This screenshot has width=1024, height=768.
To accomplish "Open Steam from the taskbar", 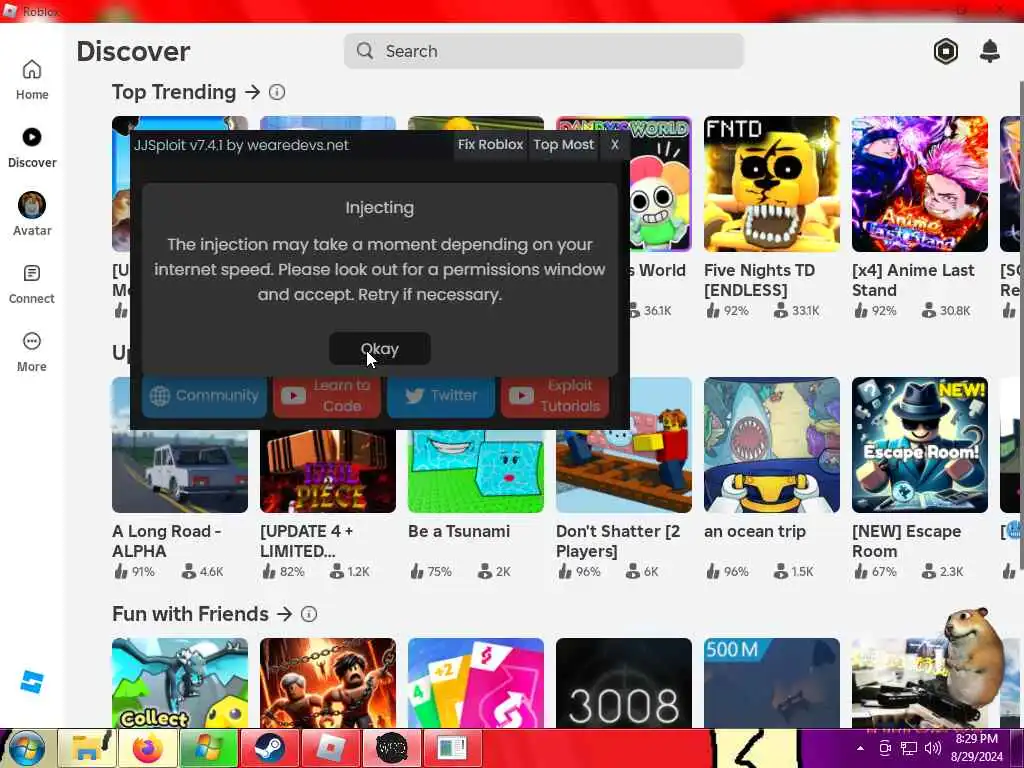I will [269, 748].
